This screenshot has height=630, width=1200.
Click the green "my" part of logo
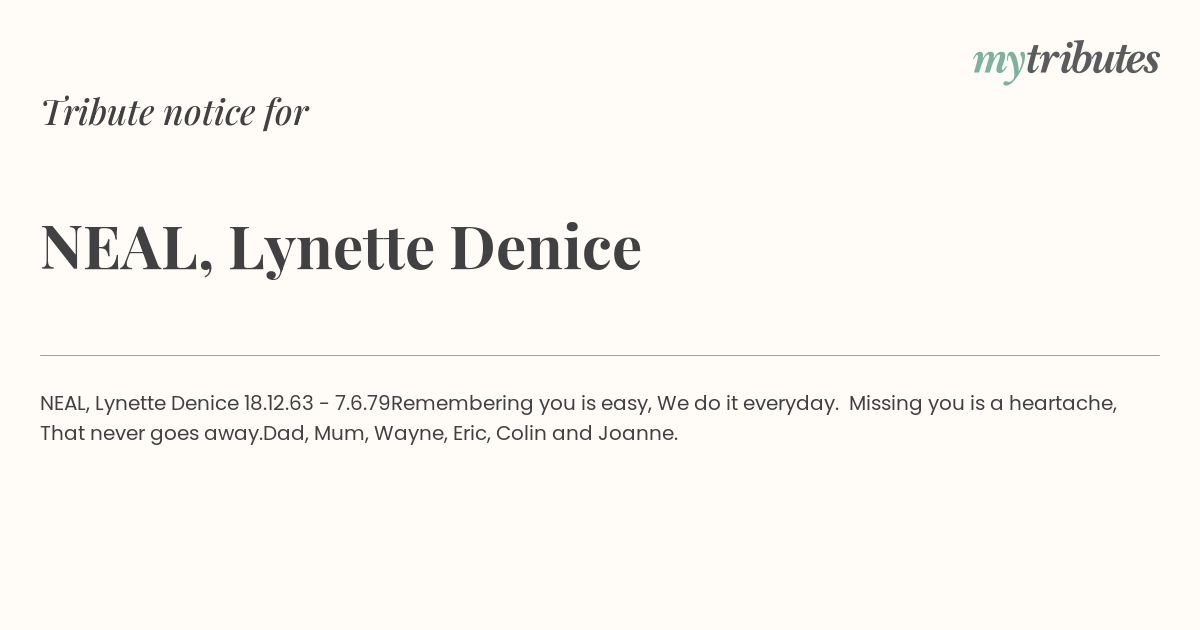click(x=998, y=64)
